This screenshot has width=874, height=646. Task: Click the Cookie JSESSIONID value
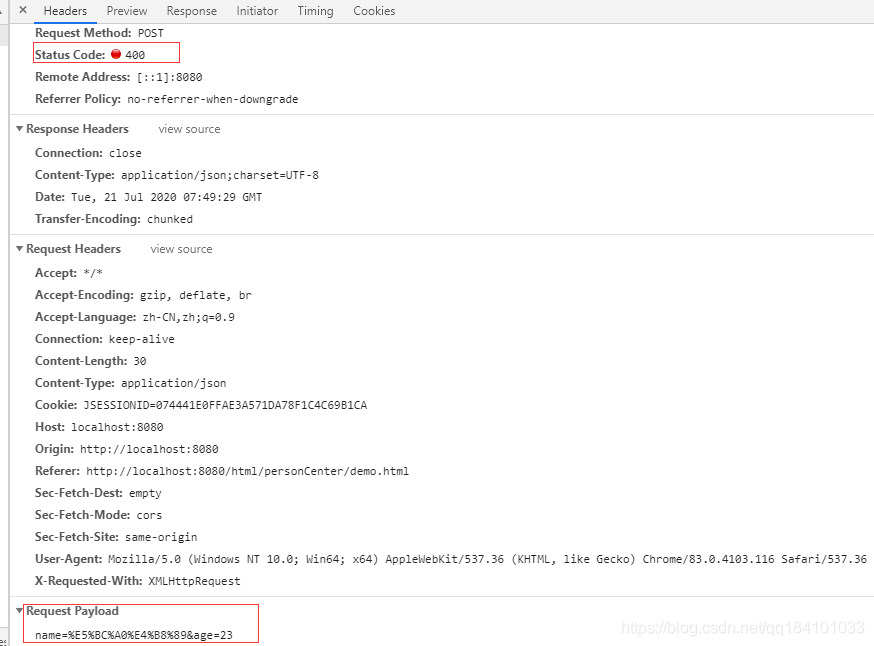coord(225,405)
